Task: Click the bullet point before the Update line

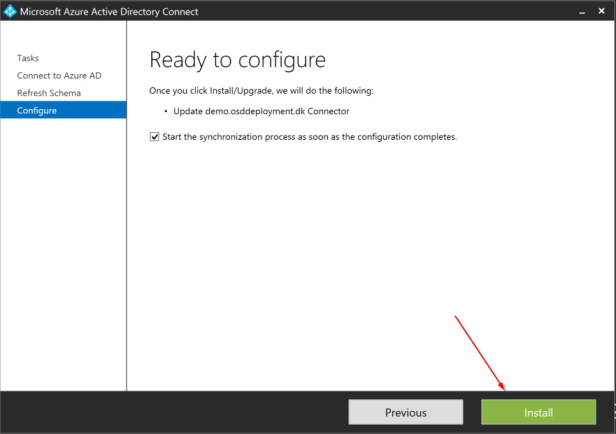Action: tap(164, 112)
